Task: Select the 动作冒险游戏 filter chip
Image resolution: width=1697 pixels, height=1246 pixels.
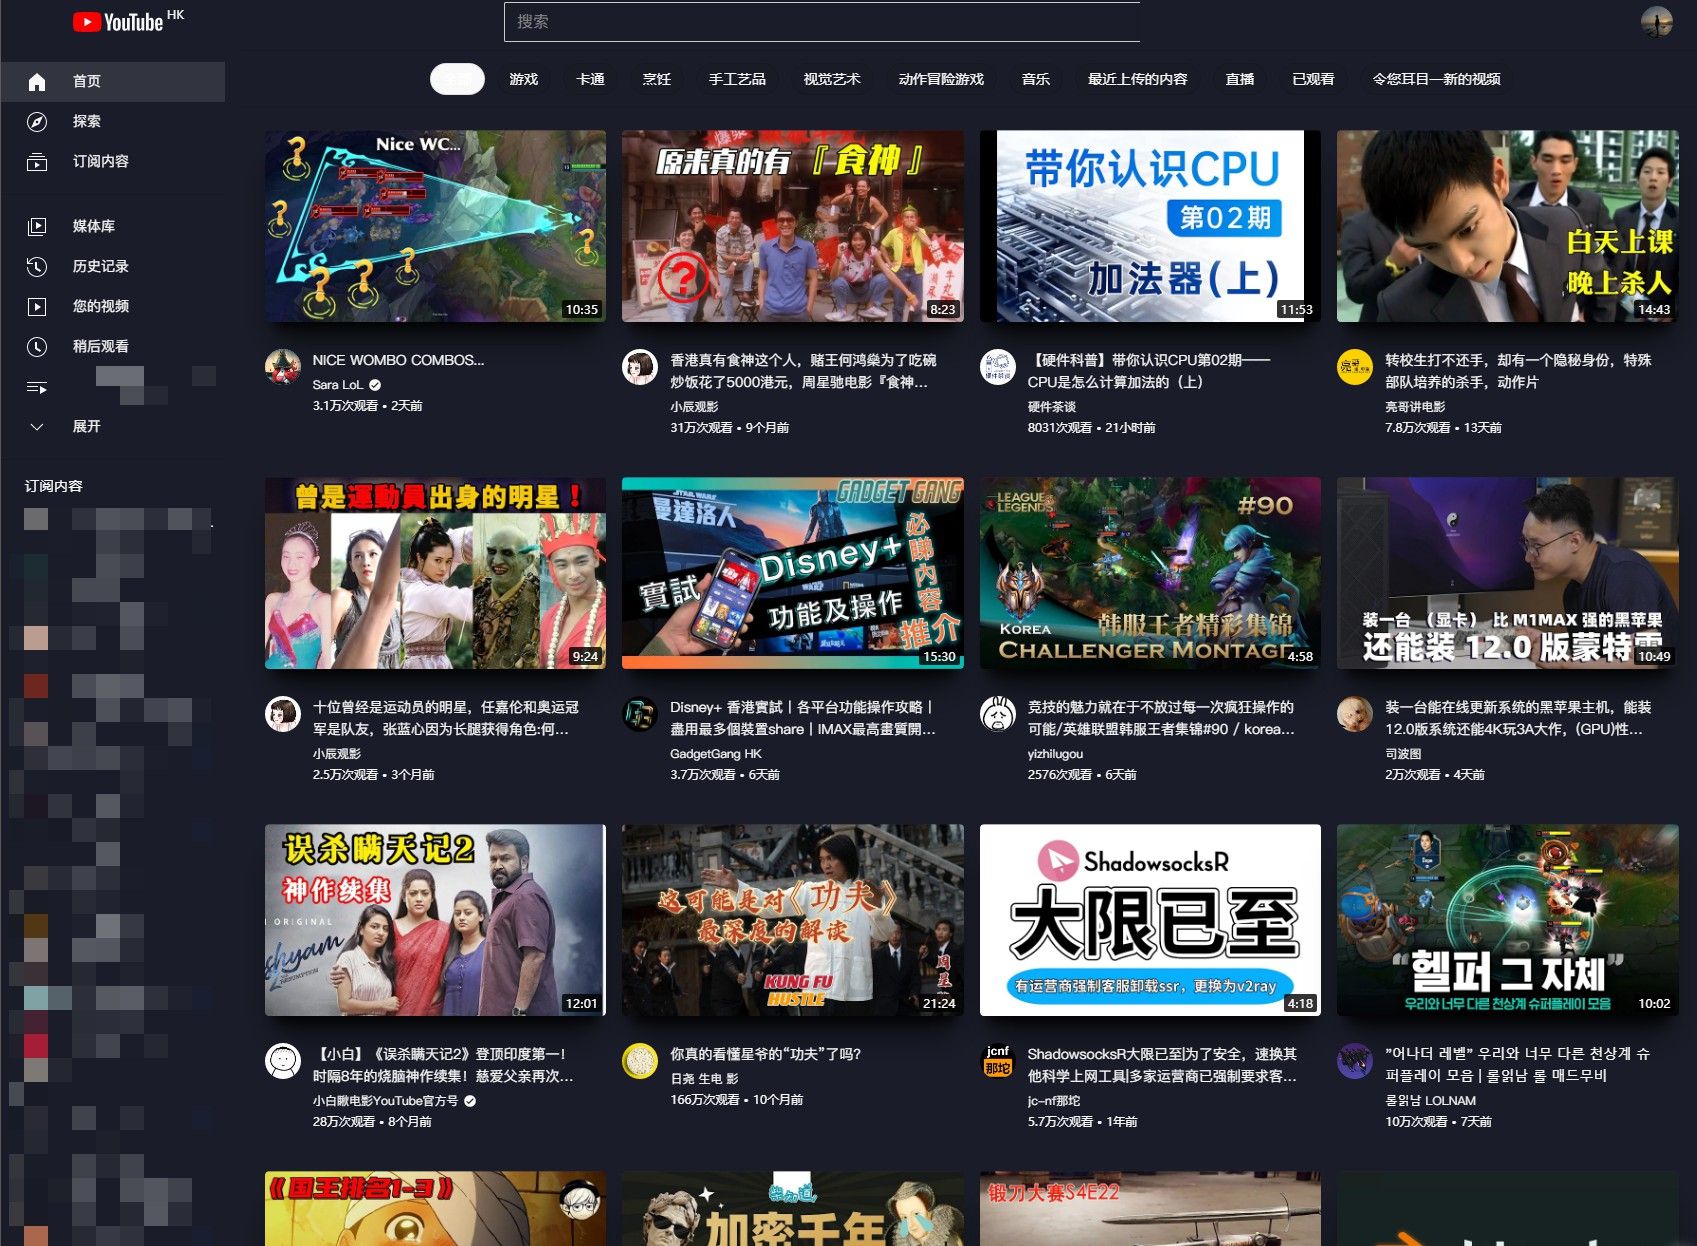Action: coord(941,79)
